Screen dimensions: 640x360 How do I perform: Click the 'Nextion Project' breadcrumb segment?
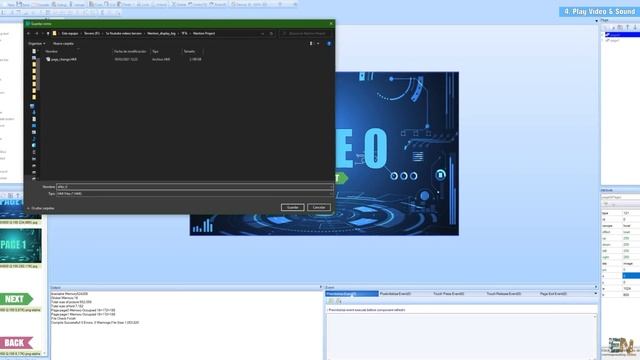tap(204, 33)
